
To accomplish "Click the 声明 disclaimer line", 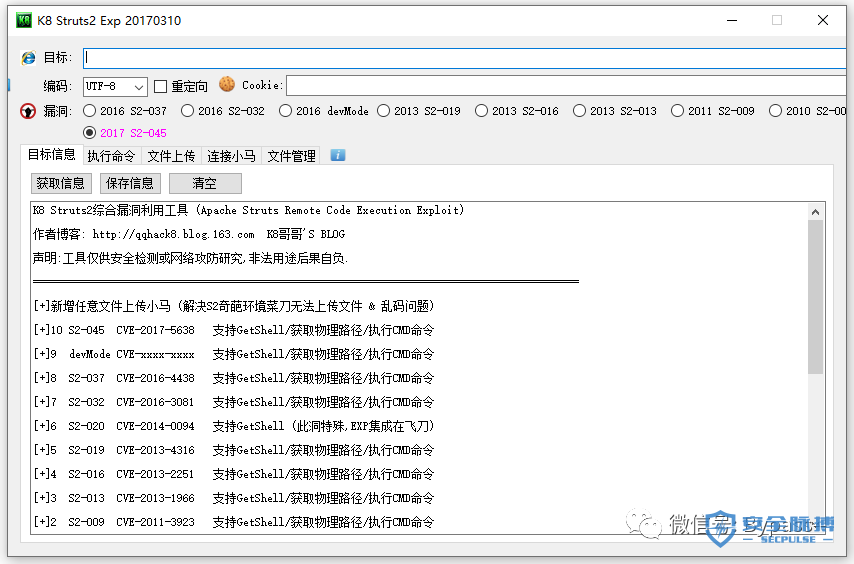I will click(190, 258).
